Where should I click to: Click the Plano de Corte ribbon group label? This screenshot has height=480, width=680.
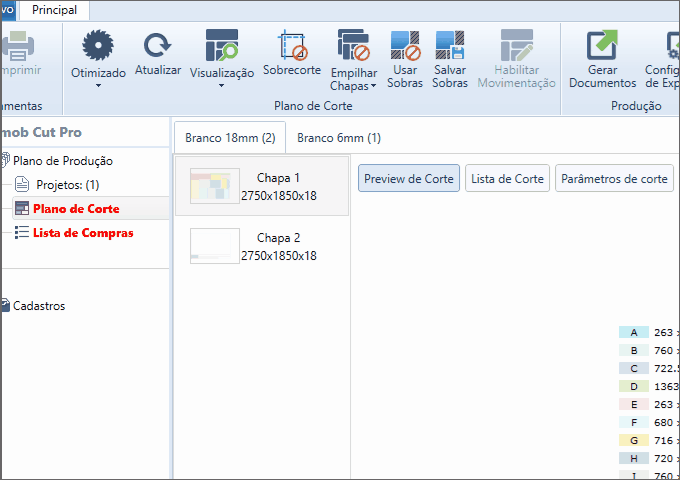coord(313,106)
